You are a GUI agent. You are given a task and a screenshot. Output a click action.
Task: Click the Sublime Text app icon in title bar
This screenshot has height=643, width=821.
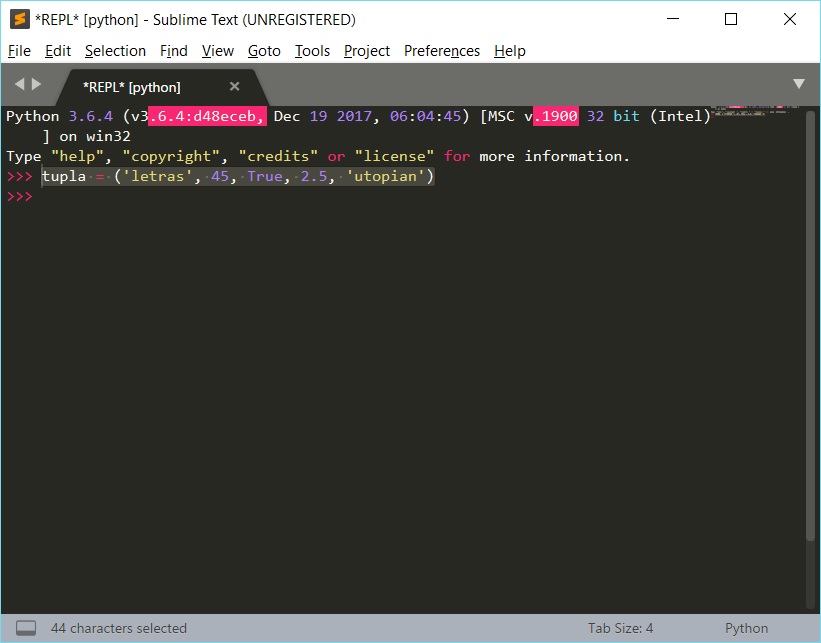tap(20, 19)
